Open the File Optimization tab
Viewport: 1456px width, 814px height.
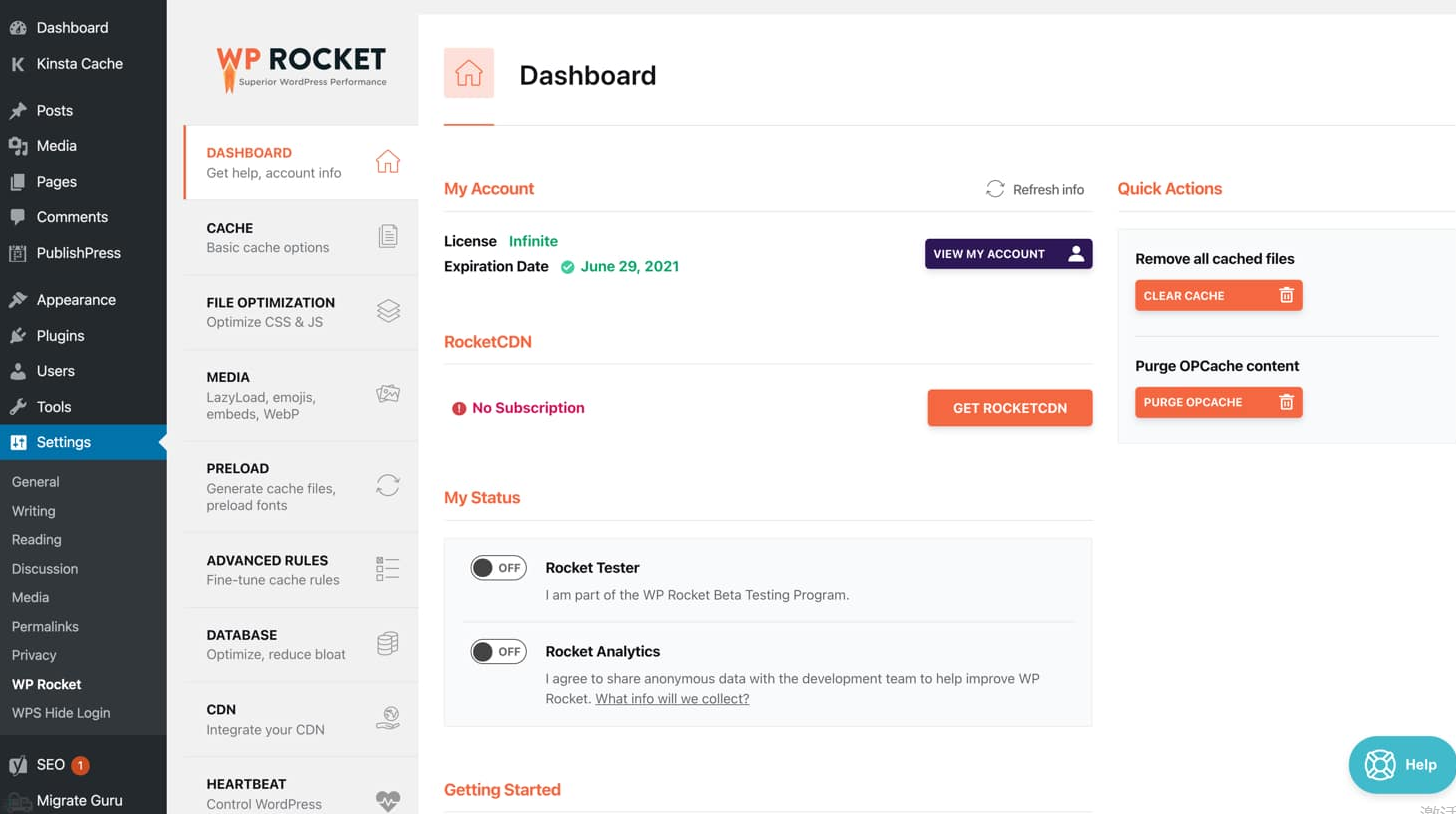[301, 312]
